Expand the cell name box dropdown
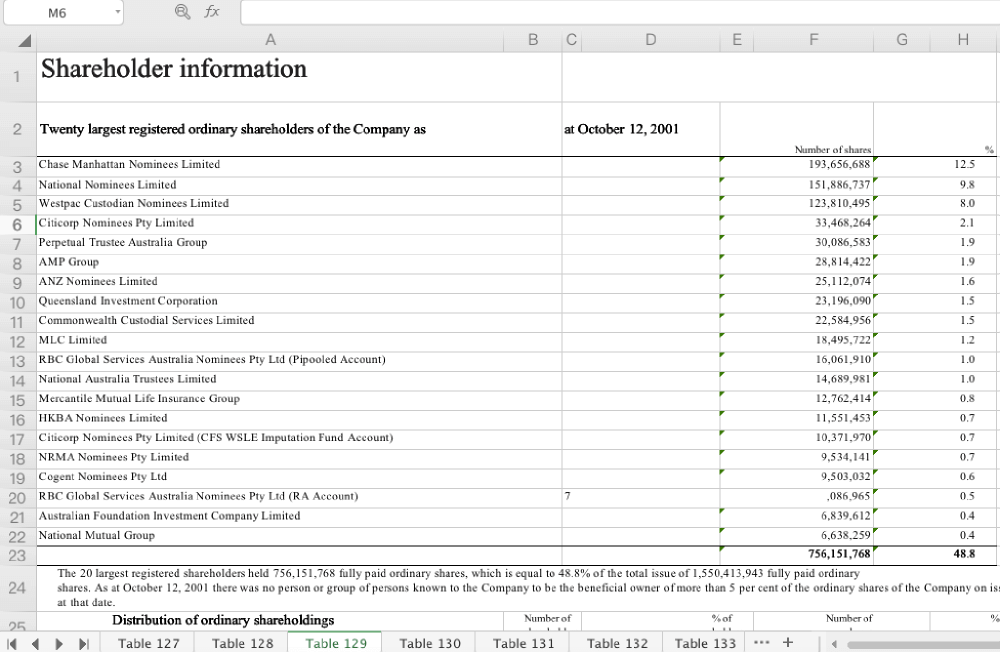Screen dimensions: 1000x652 coord(118,13)
